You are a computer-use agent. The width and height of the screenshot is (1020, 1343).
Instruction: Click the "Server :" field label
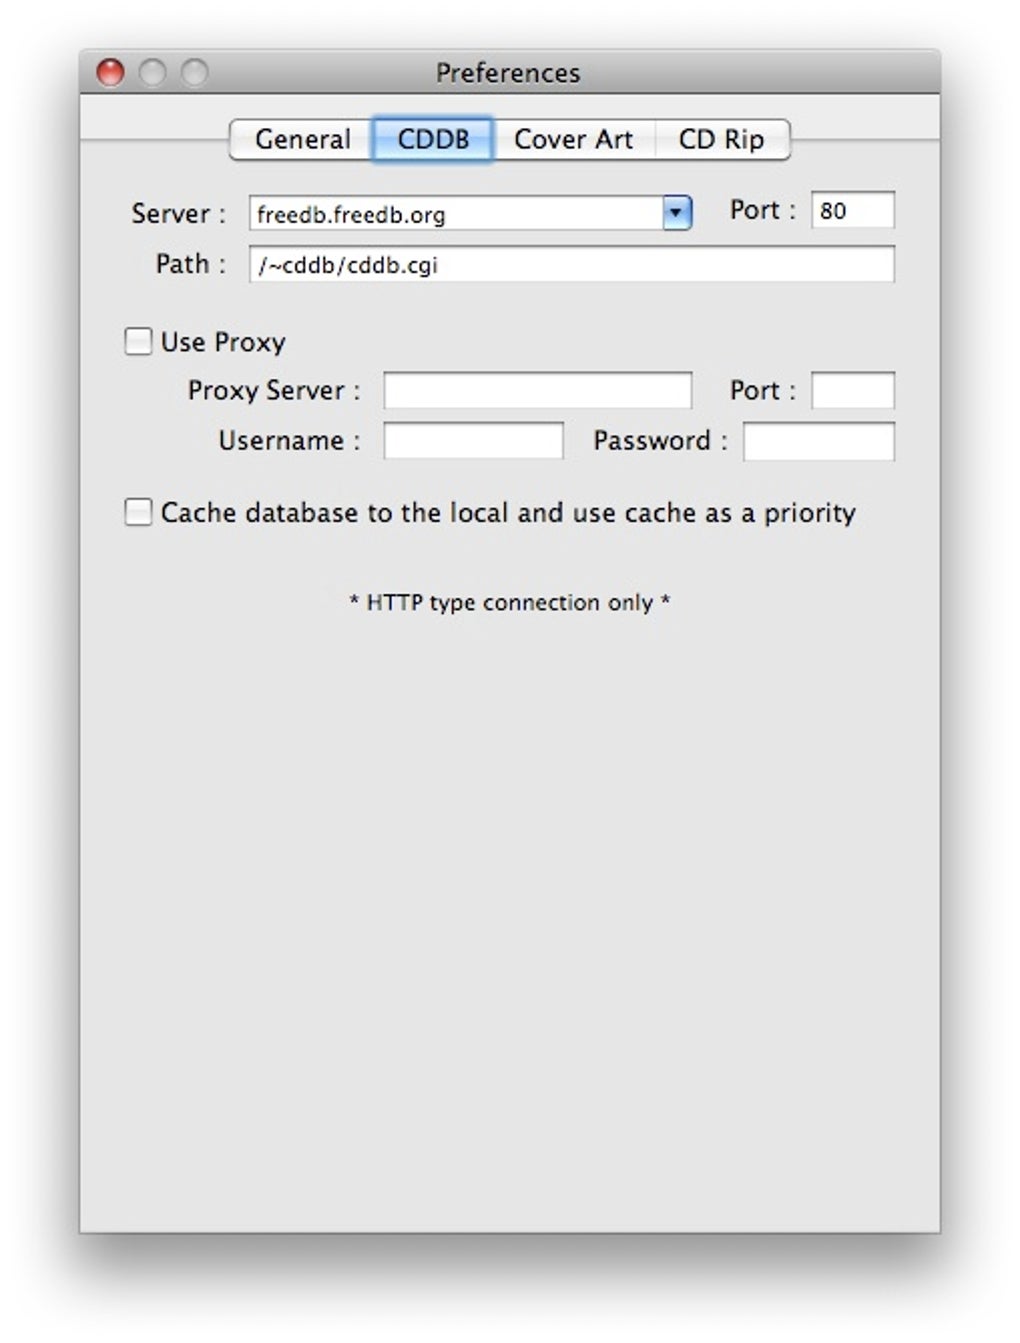tap(178, 214)
